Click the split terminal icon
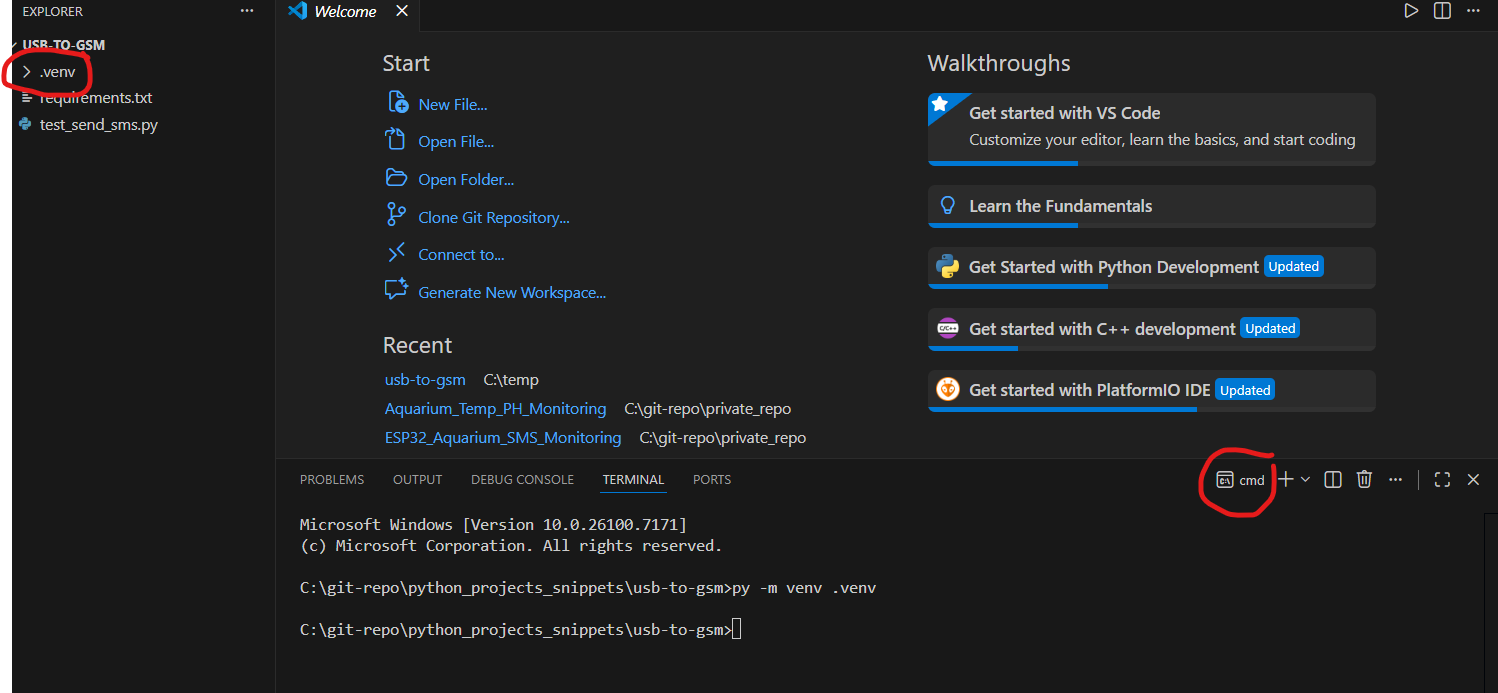 tap(1332, 480)
